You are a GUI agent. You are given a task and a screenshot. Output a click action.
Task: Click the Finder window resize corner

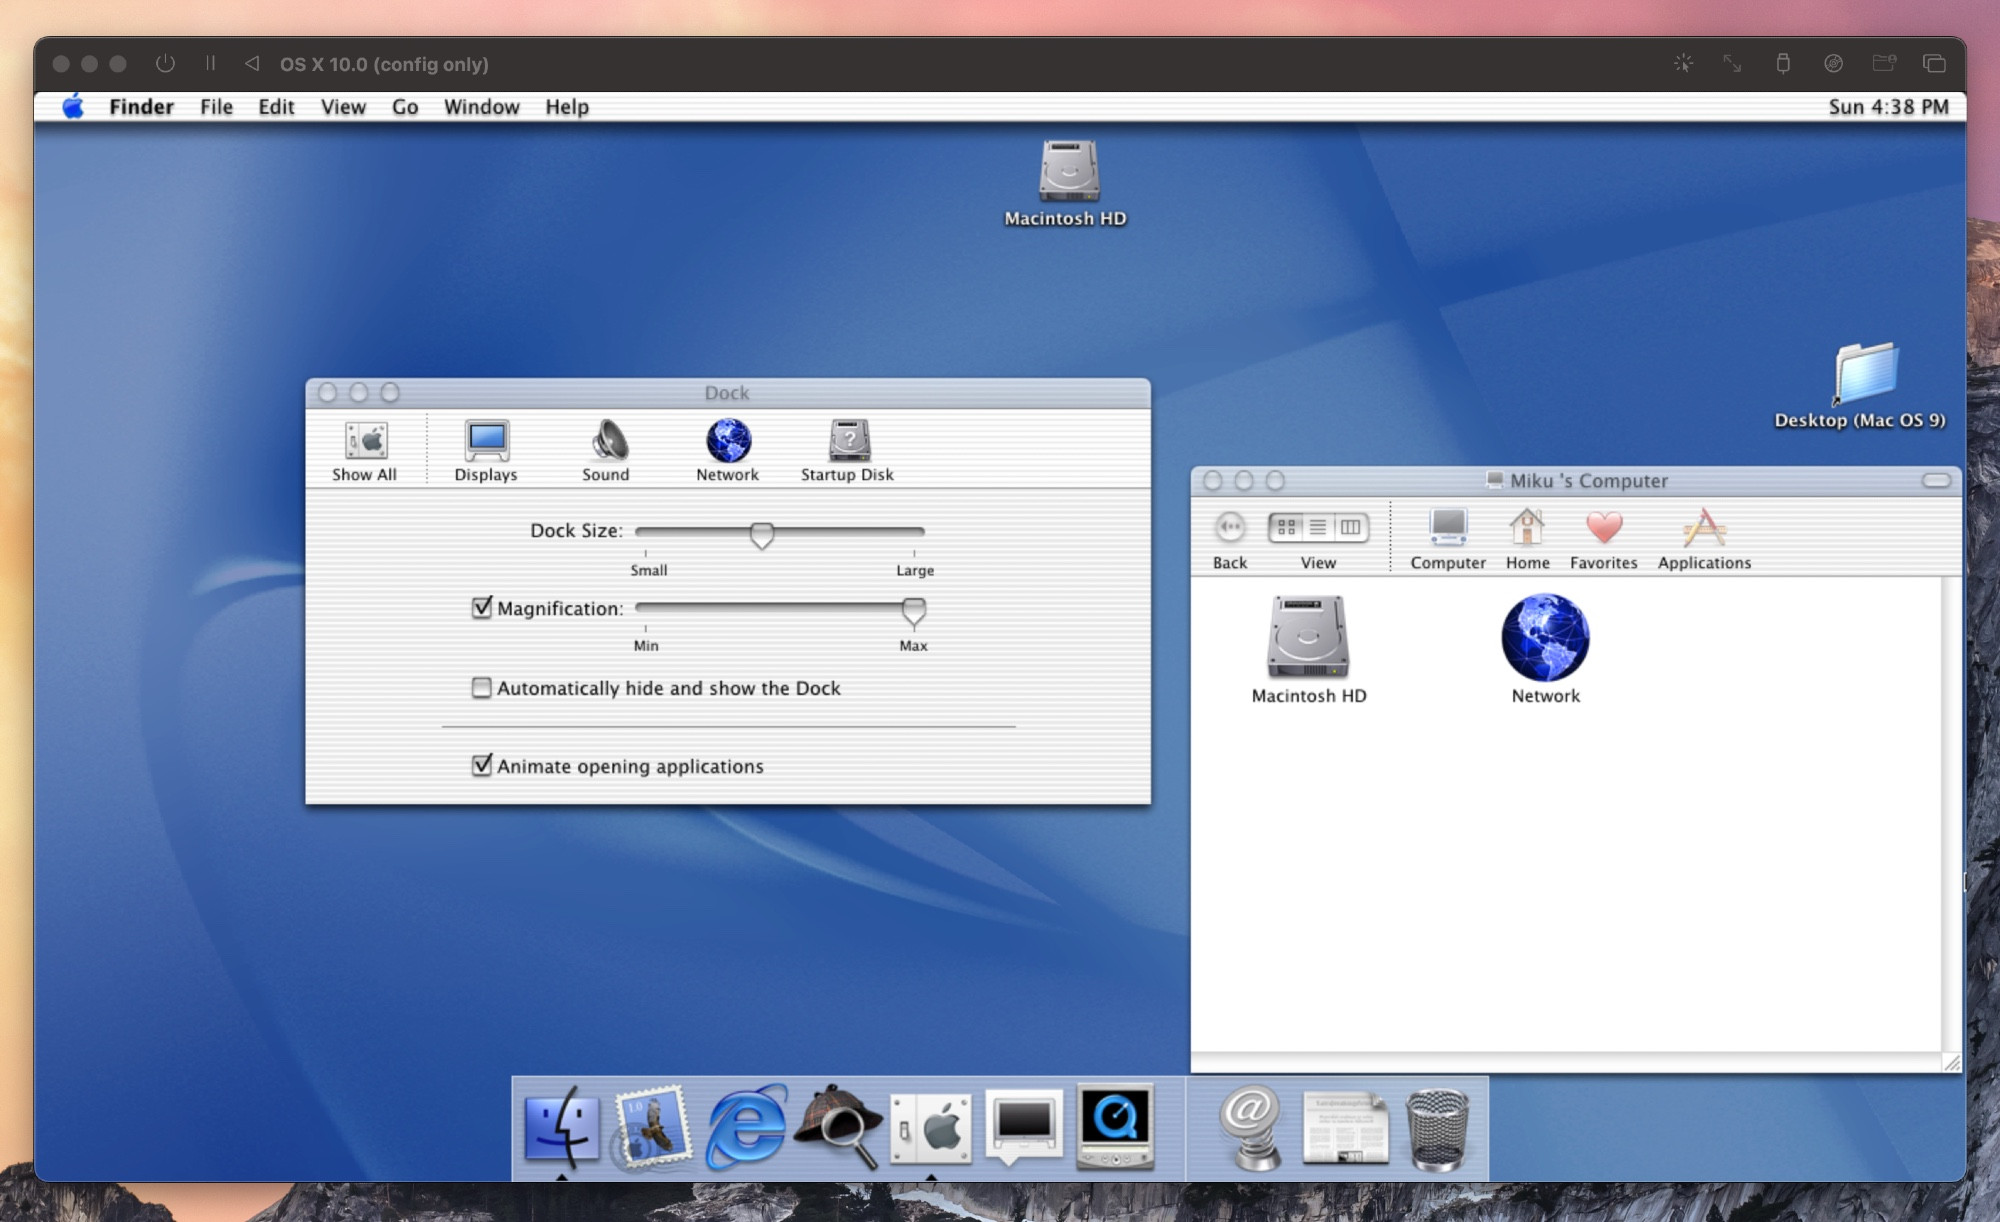[1952, 1063]
